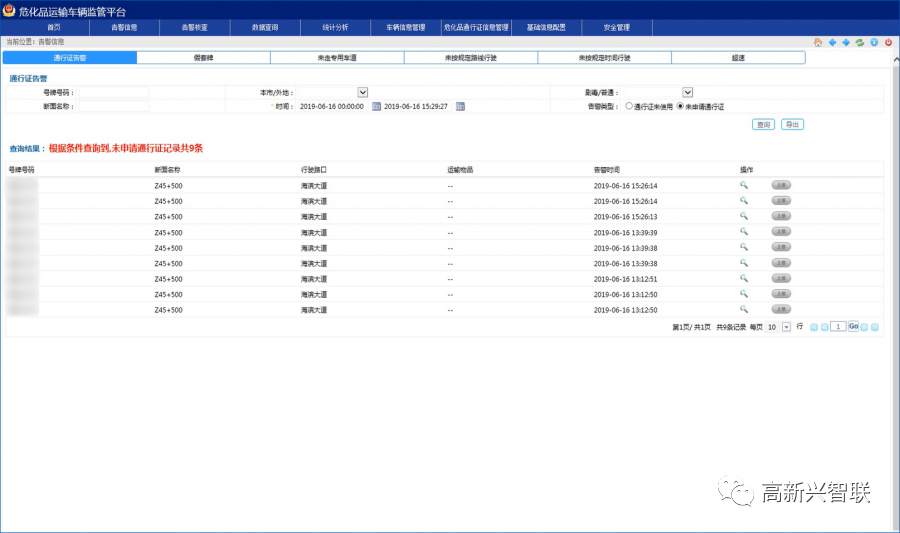Click the blue back arrow icon
900x533 pixels.
coord(832,42)
